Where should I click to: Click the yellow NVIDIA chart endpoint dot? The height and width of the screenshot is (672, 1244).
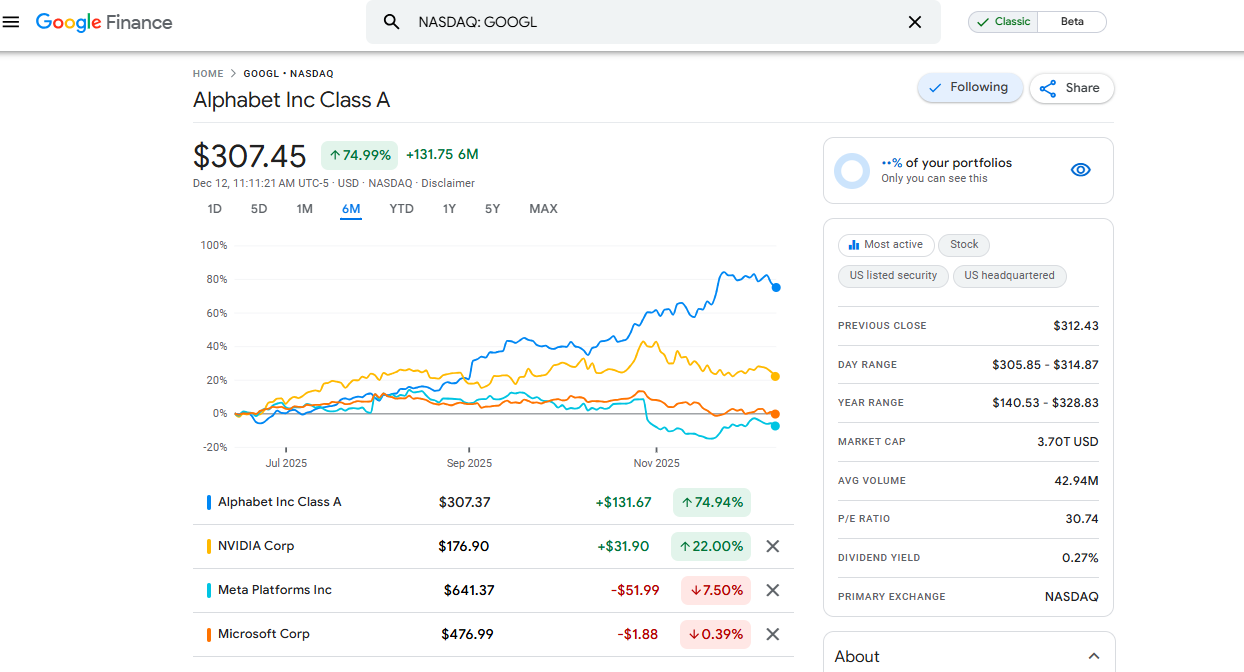pyautogui.click(x=776, y=377)
